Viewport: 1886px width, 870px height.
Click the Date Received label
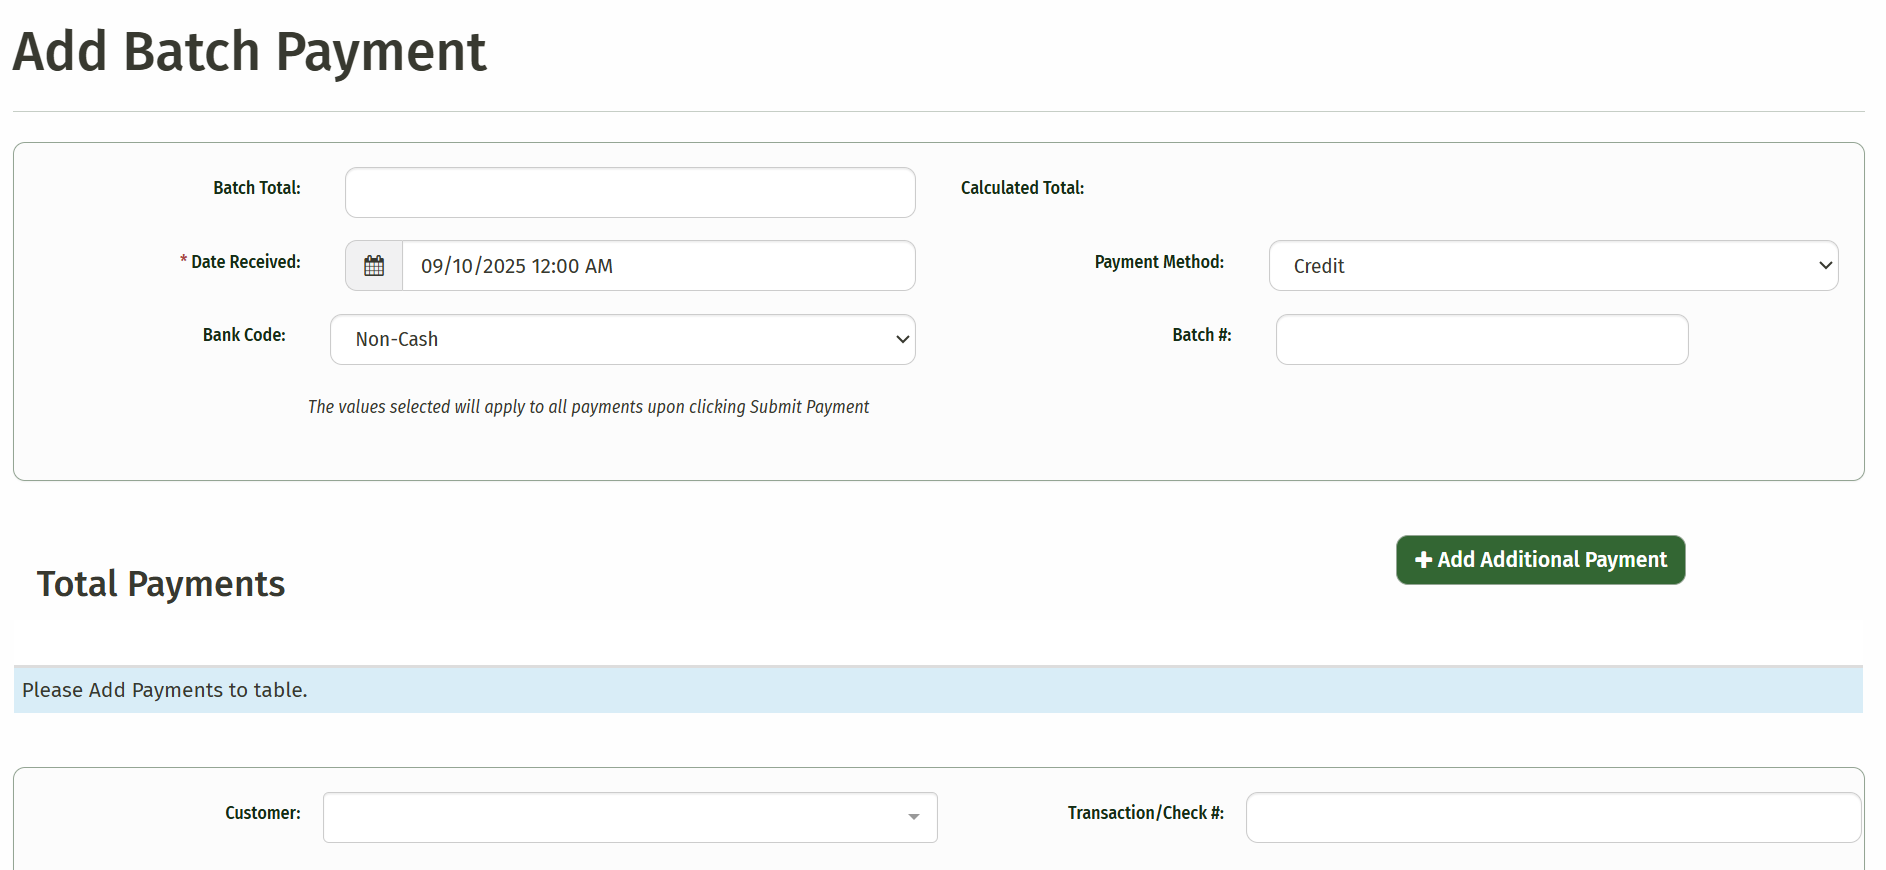(245, 262)
